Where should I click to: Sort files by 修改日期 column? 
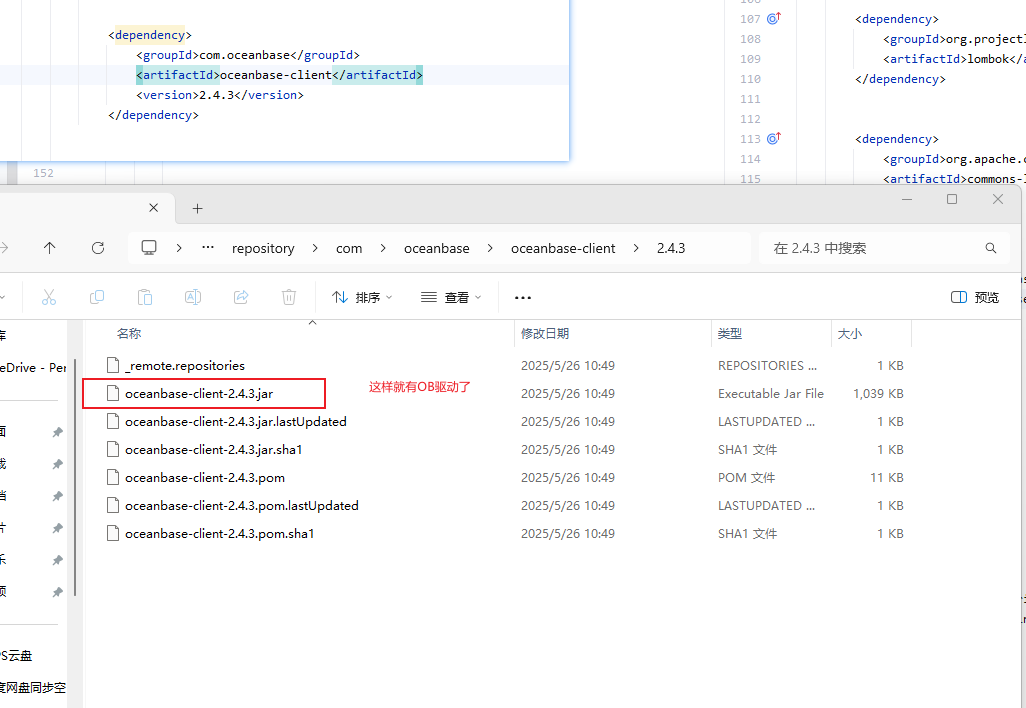click(544, 333)
